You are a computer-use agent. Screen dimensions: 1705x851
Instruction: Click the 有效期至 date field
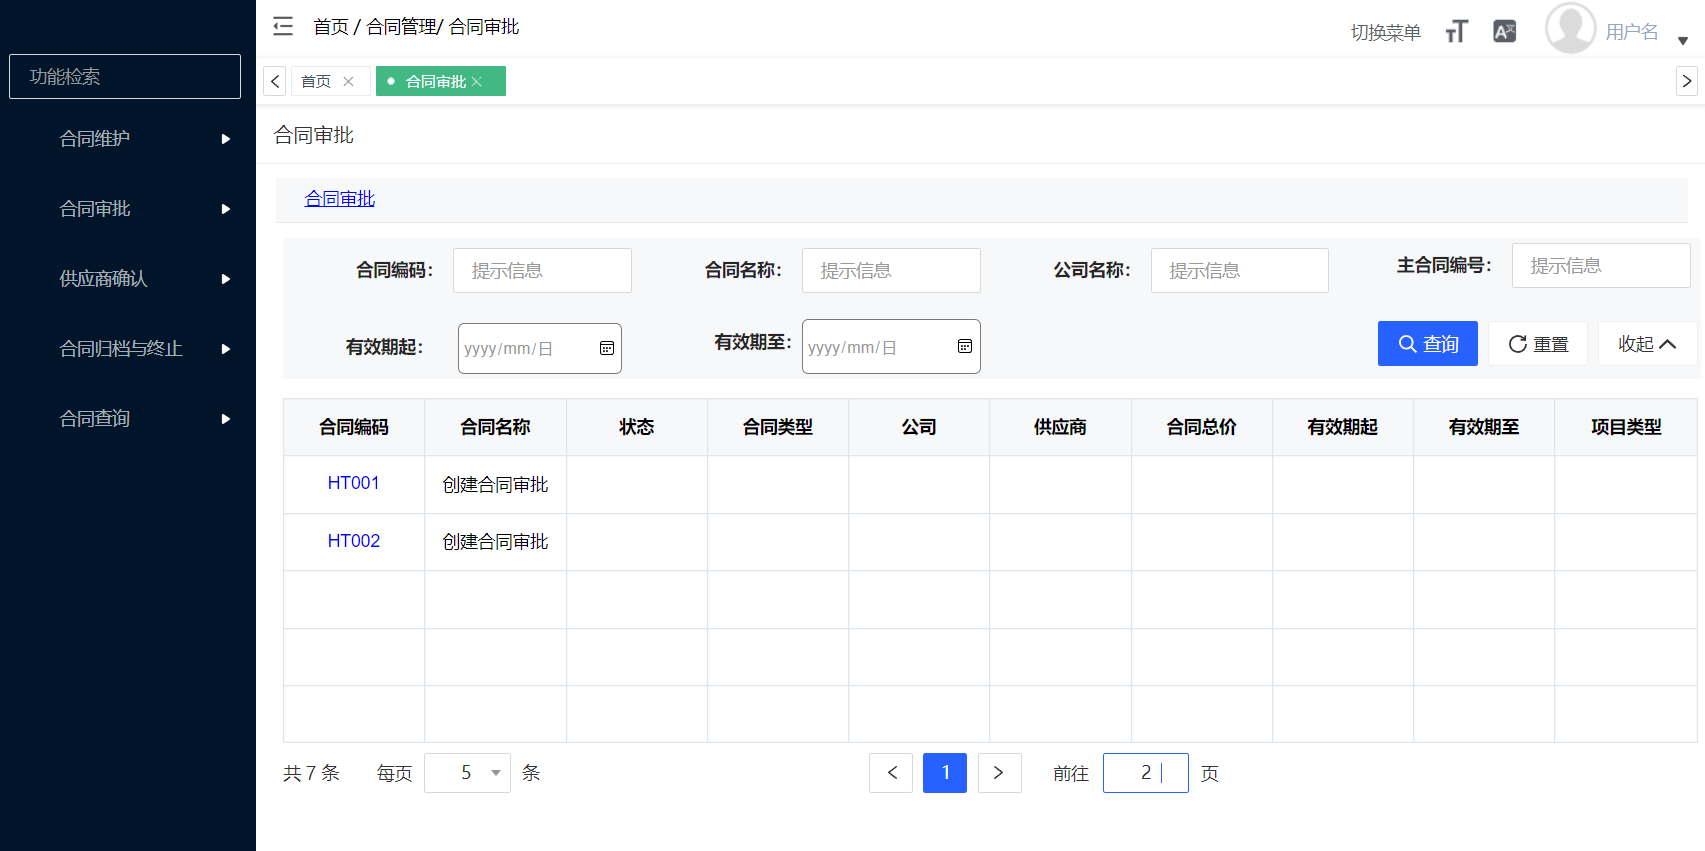pyautogui.click(x=891, y=346)
